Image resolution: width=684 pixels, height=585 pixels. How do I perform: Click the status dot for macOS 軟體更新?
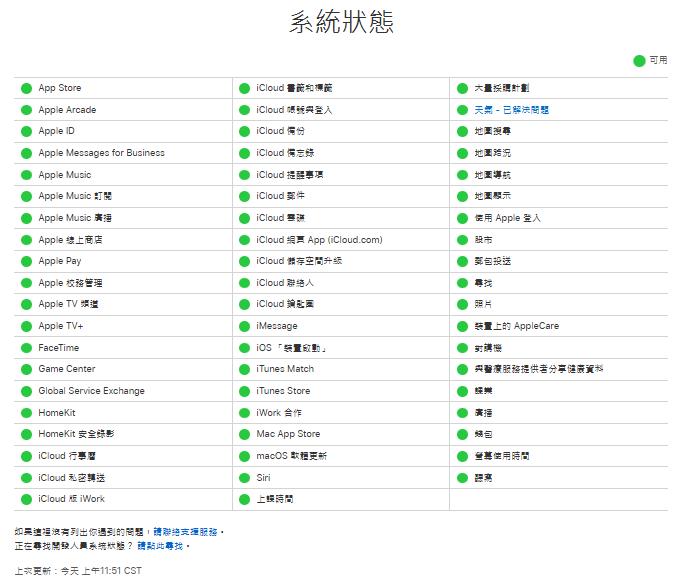coord(244,456)
